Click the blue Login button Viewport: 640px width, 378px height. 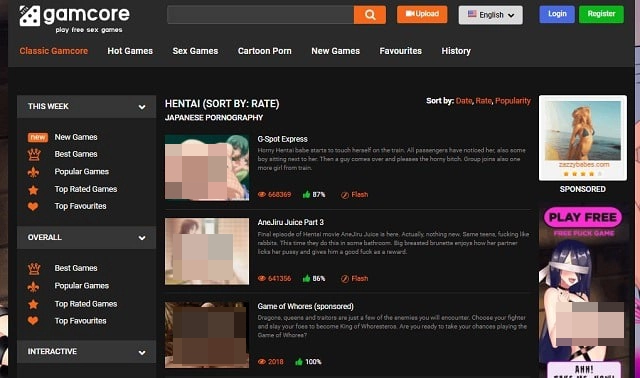coord(557,14)
